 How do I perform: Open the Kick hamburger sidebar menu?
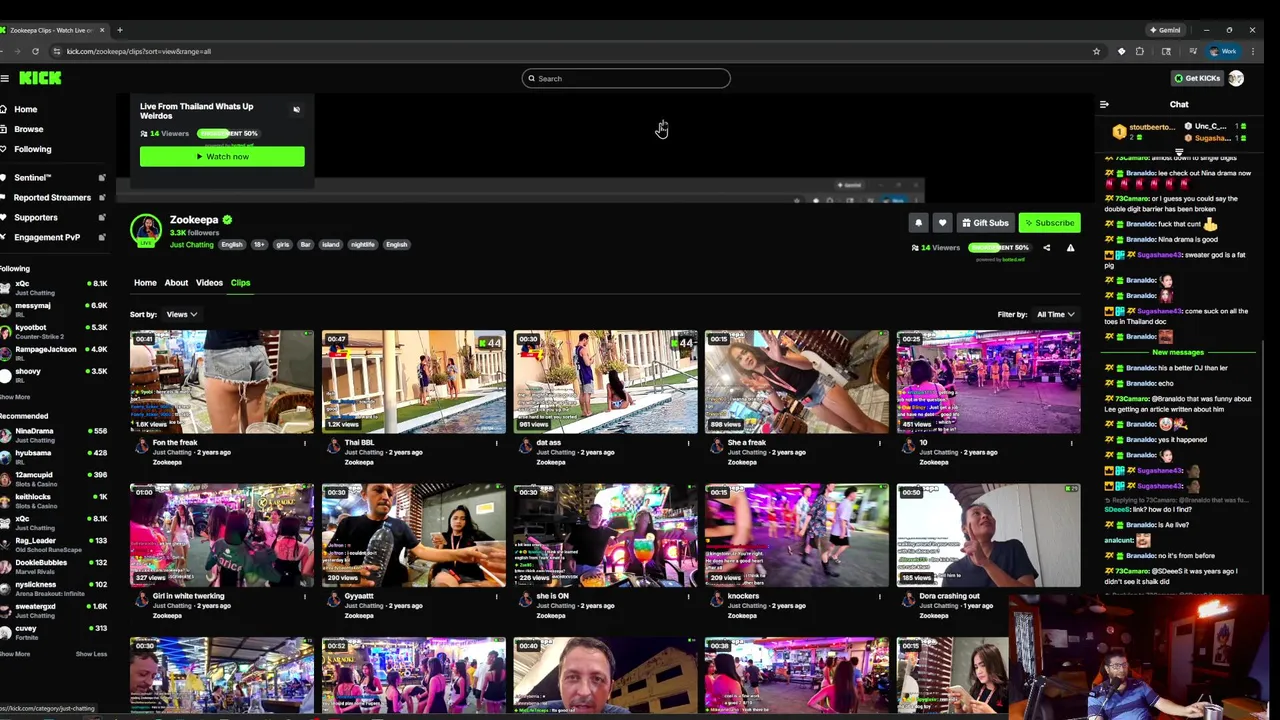5,78
